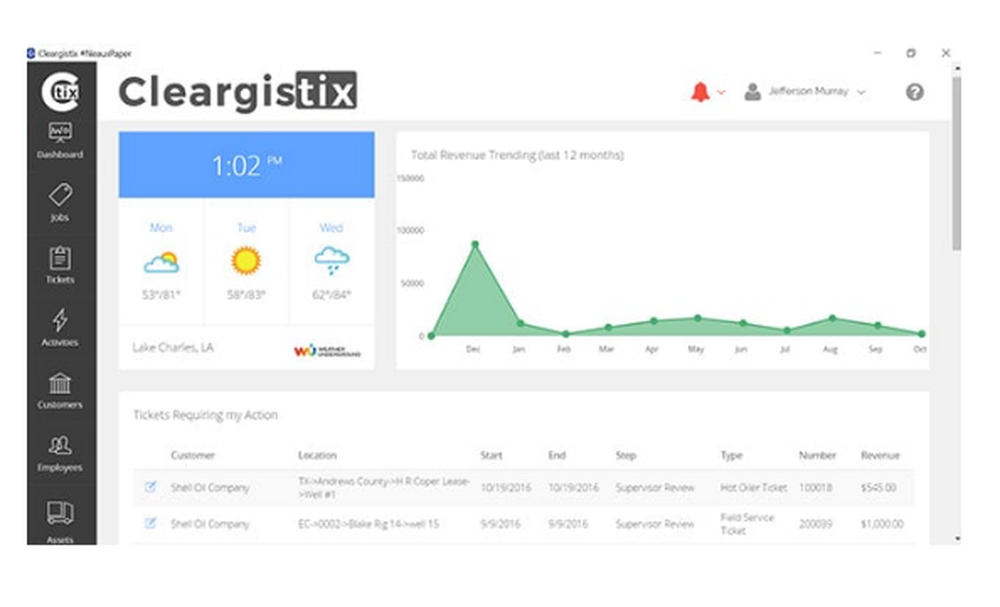Click Wednesday's rain weather icon
The image size is (1000, 607).
[x=332, y=260]
